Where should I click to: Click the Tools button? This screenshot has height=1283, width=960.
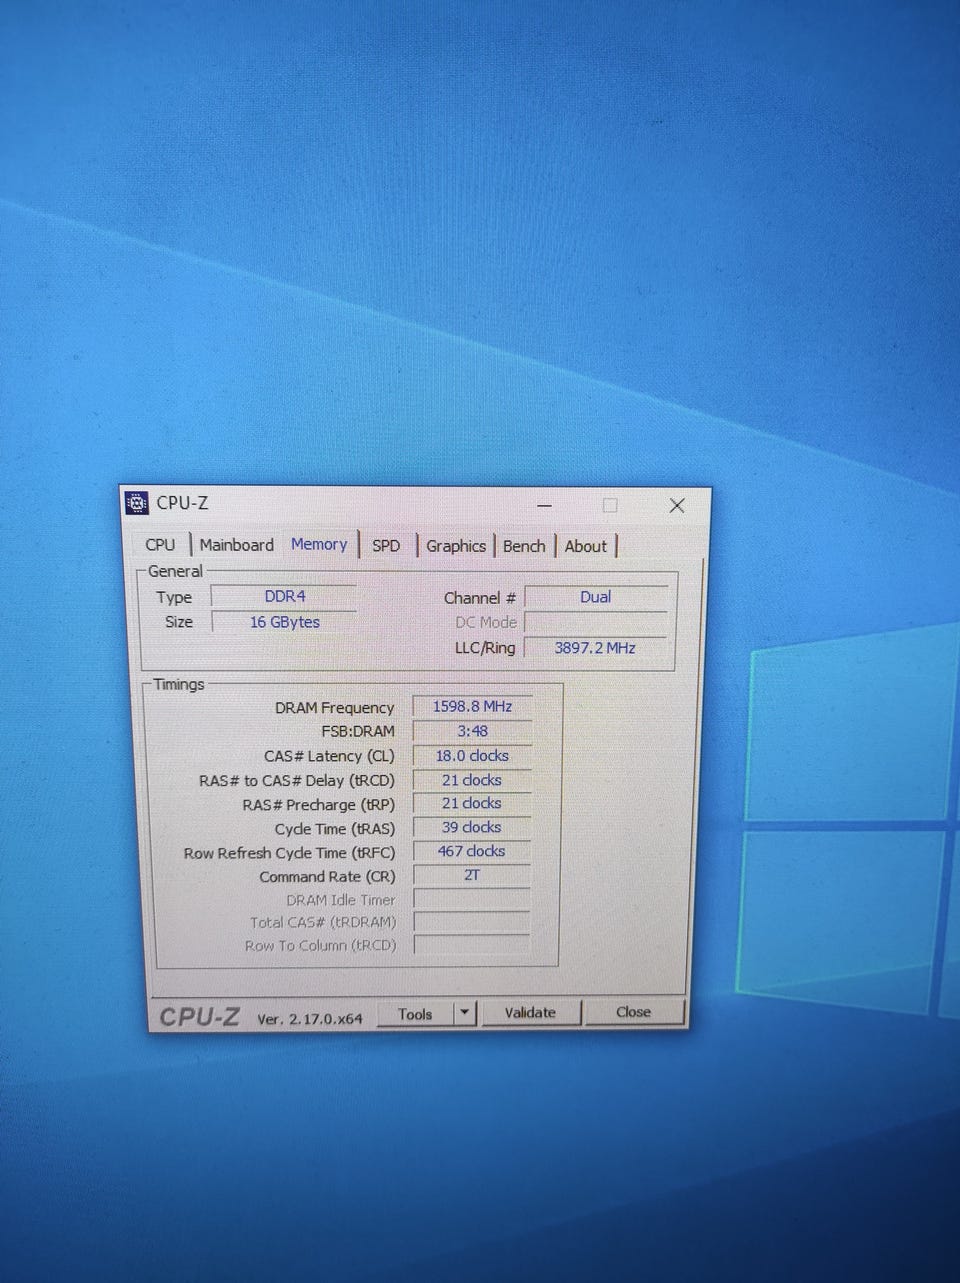pyautogui.click(x=415, y=1014)
